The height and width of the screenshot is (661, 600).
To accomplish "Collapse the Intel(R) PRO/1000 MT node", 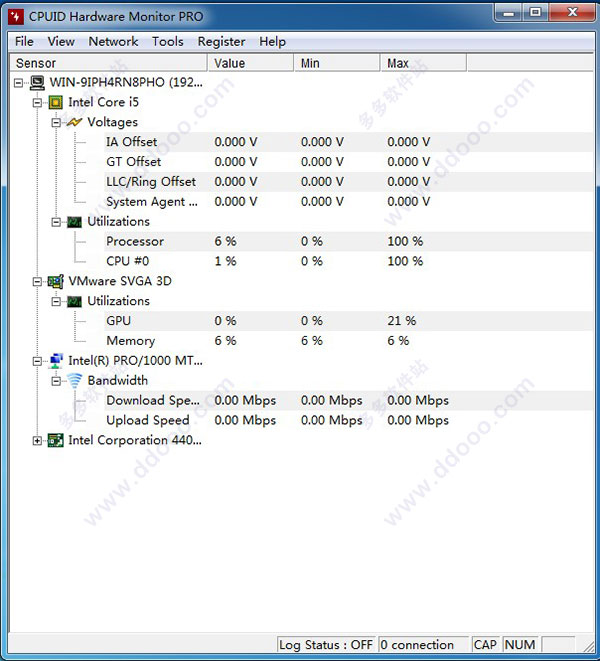I will click(38, 361).
